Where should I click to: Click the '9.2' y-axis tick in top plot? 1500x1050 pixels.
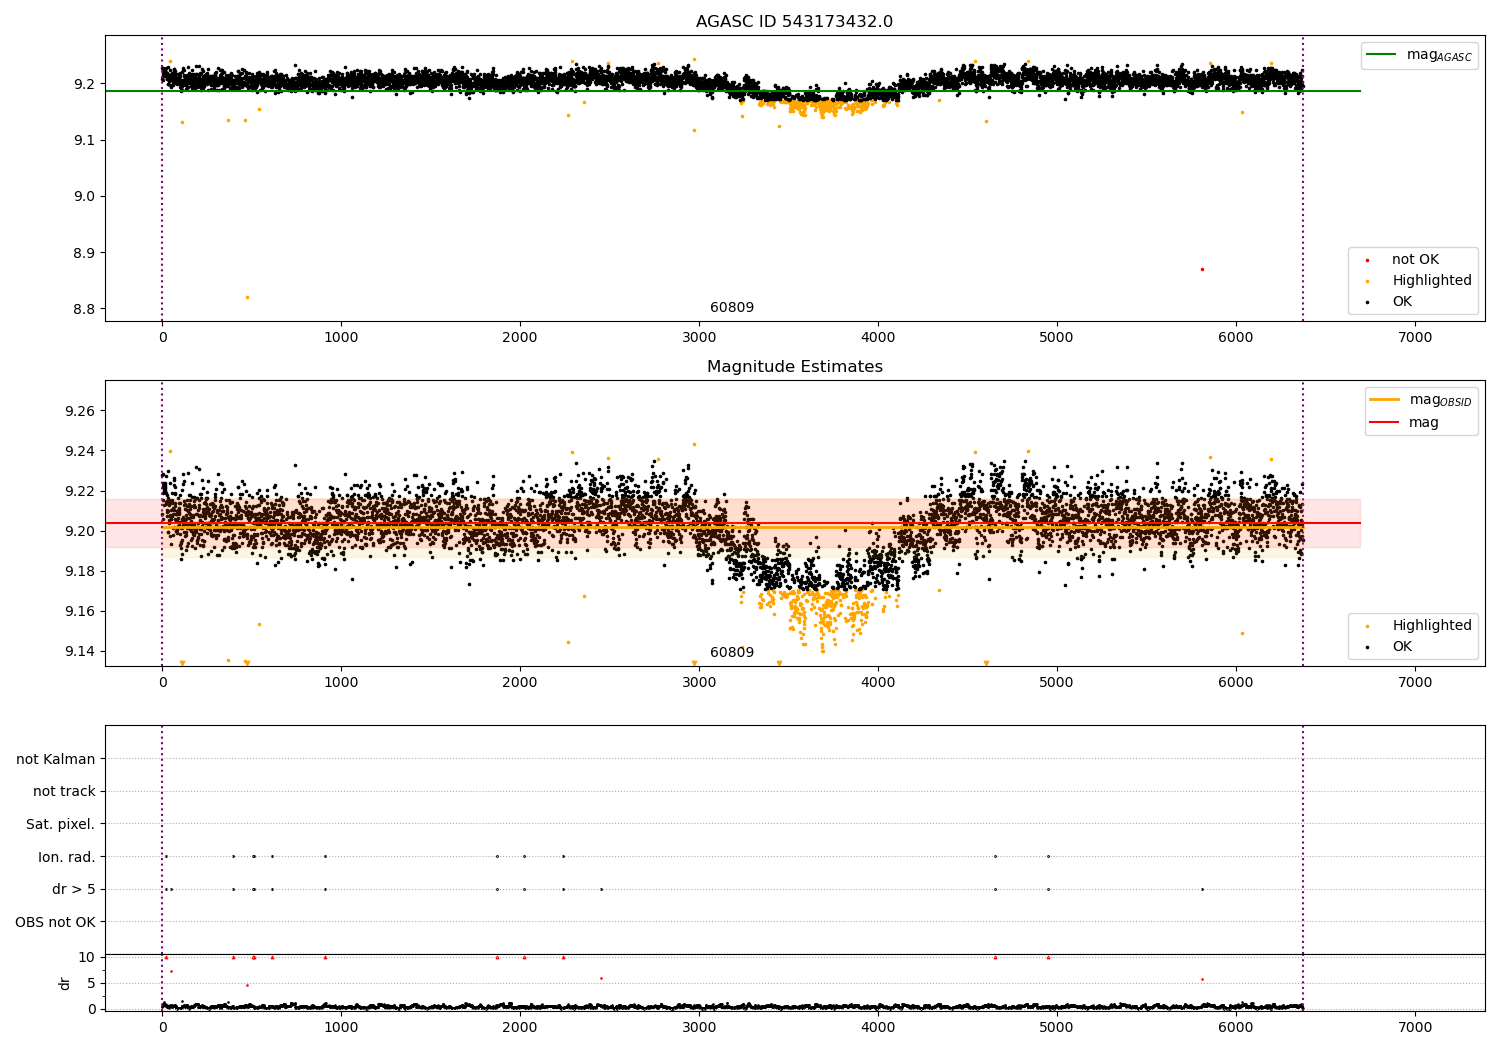pyautogui.click(x=85, y=84)
